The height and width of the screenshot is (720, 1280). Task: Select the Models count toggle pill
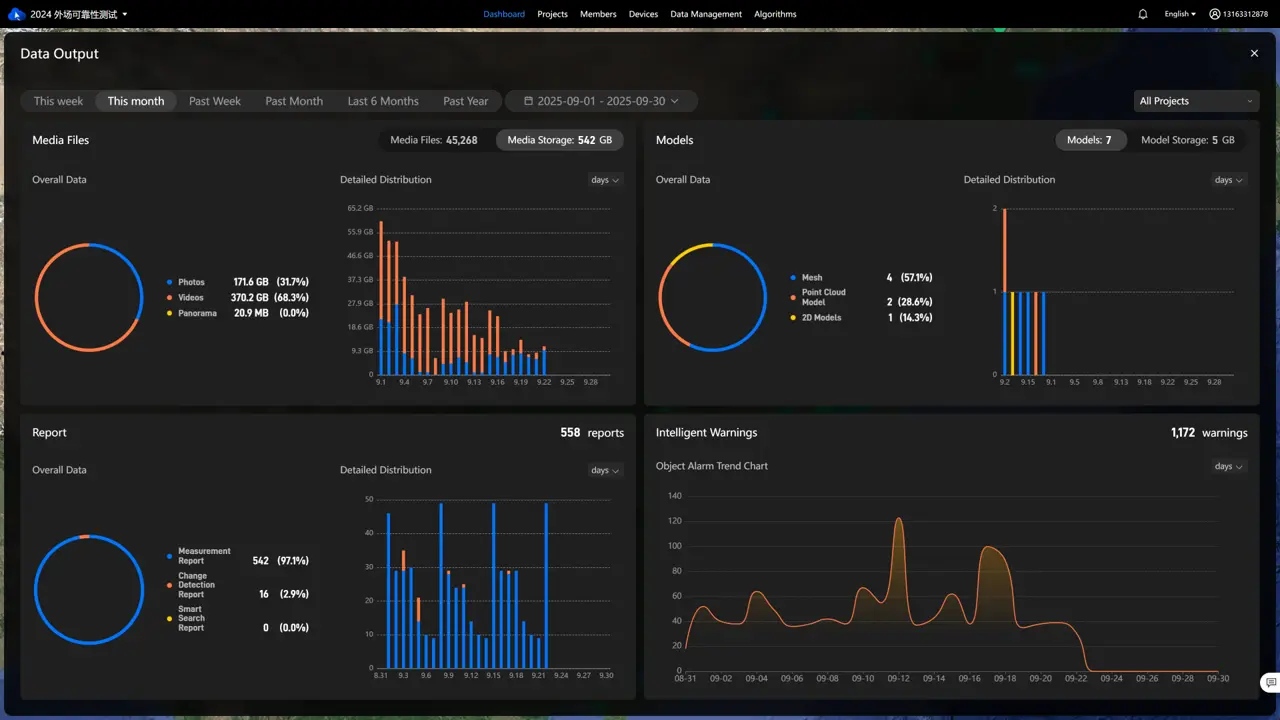(x=1089, y=140)
